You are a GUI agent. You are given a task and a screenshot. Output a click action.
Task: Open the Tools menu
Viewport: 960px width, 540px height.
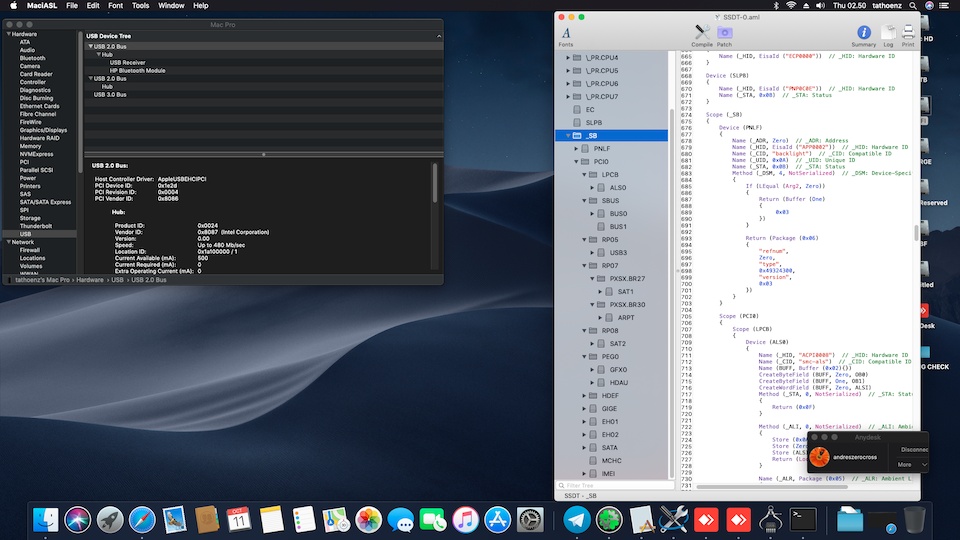[140, 6]
